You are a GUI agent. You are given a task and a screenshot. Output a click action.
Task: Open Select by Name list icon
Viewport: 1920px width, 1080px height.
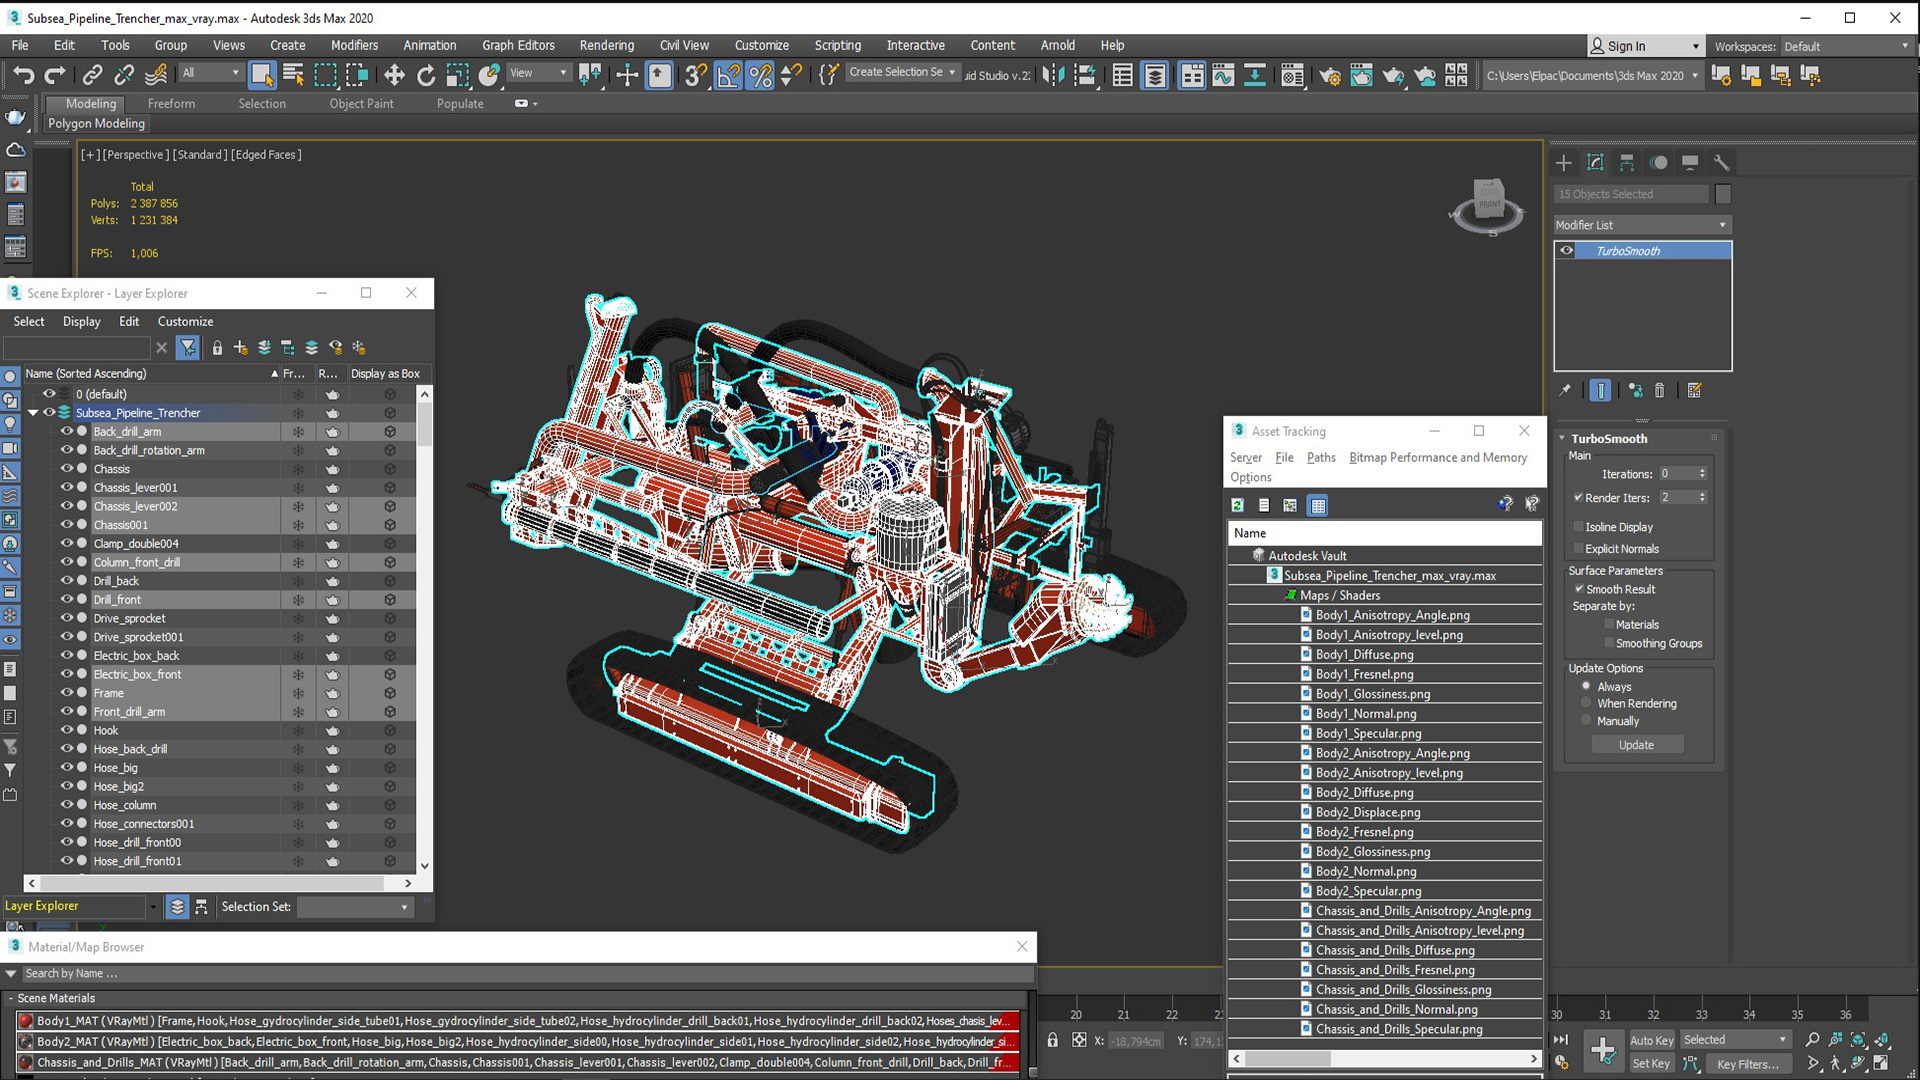(294, 75)
